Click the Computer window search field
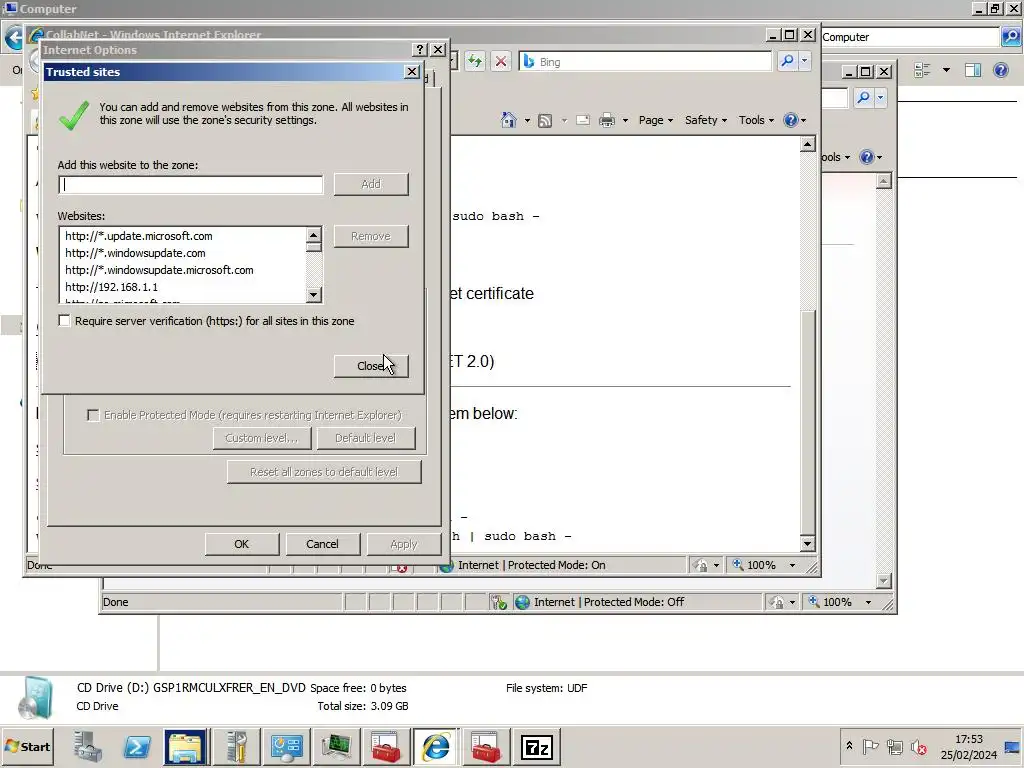The height and width of the screenshot is (768, 1024). (909, 37)
